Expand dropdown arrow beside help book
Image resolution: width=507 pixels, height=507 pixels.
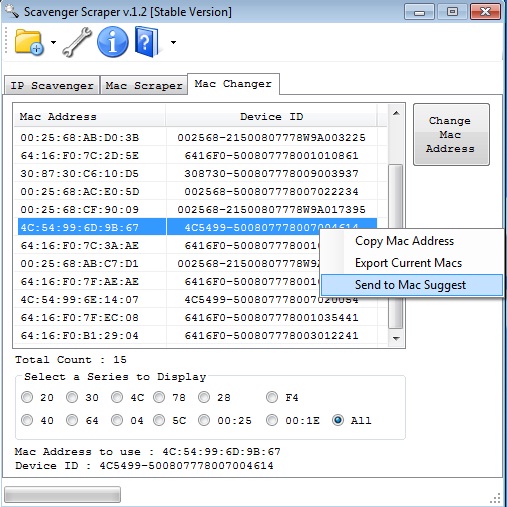tap(173, 42)
